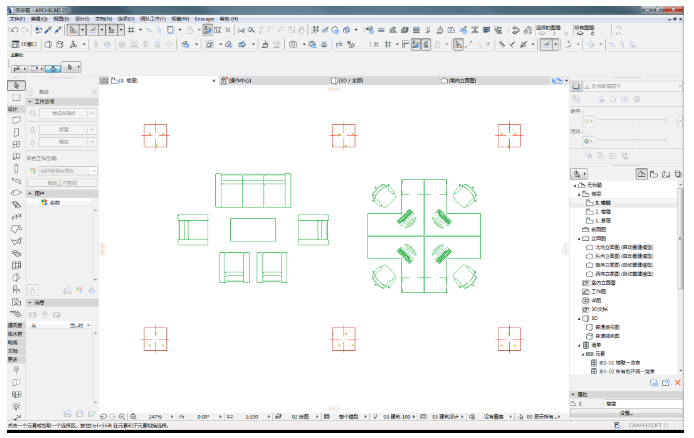Select the Curtain Wall tool in the toolbox
This screenshot has width=694, height=438.
tap(16, 265)
